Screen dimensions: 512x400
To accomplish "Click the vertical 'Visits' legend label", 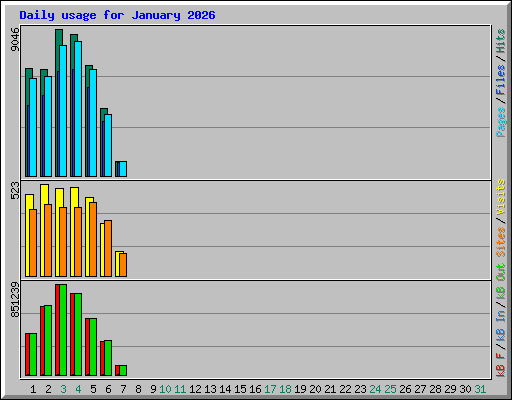I will 501,197.
